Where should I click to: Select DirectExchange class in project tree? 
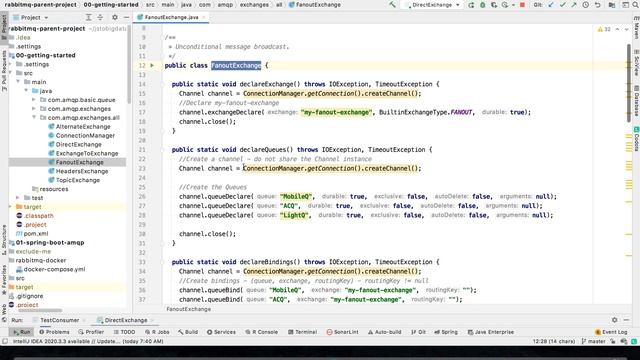[x=78, y=144]
